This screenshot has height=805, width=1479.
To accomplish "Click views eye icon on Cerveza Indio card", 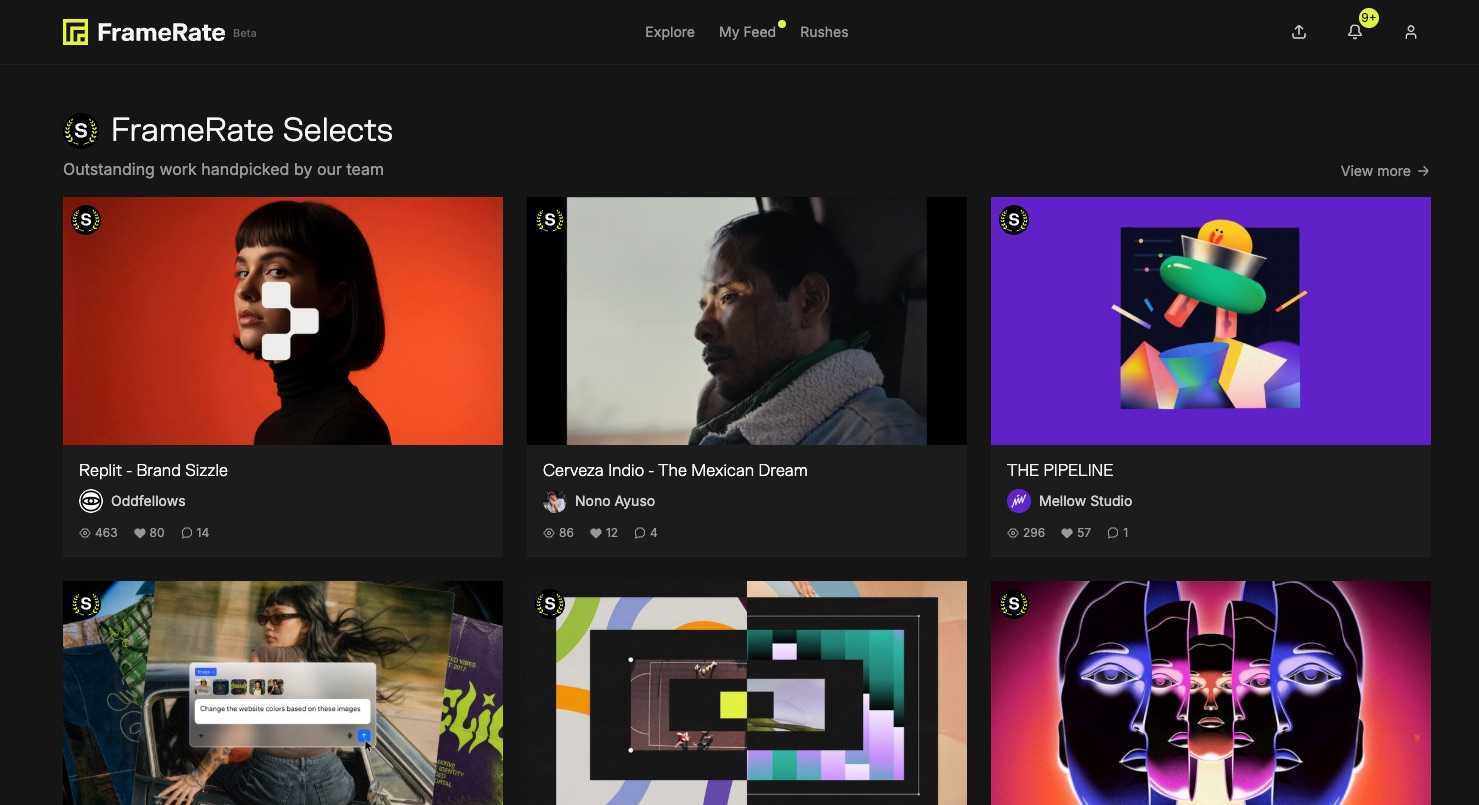I will (549, 533).
